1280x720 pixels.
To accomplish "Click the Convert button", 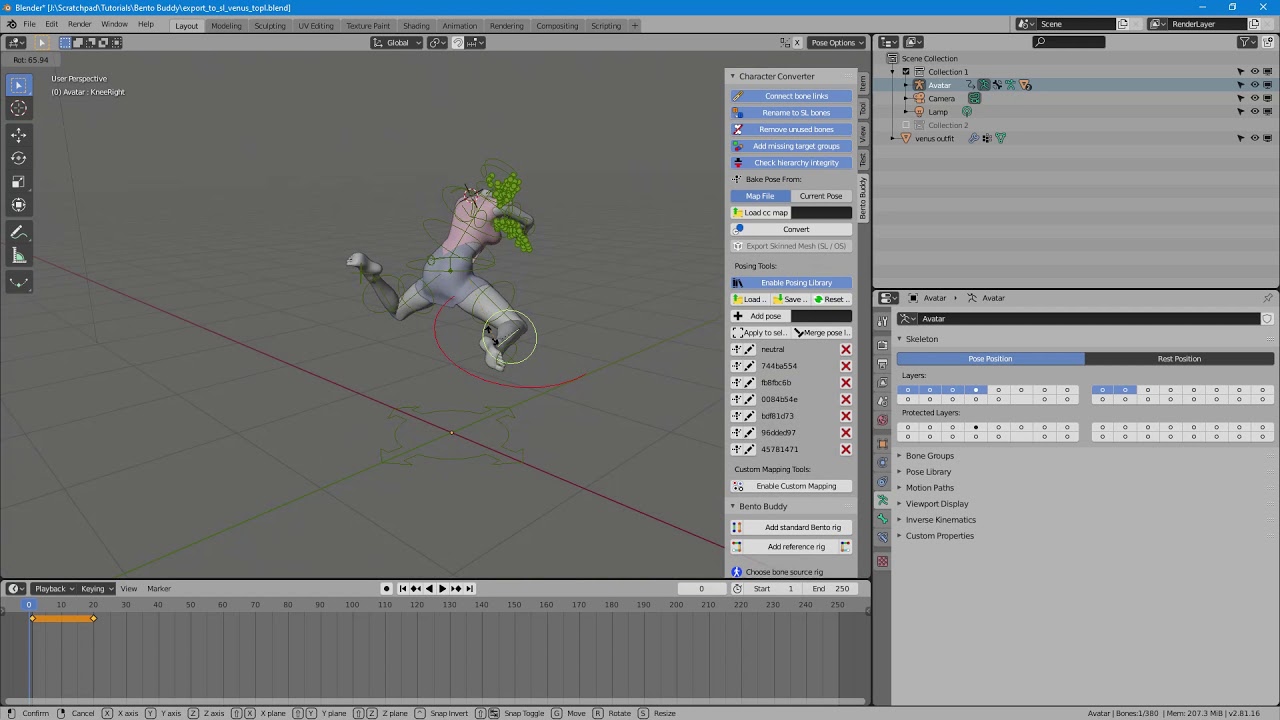I will 791,229.
